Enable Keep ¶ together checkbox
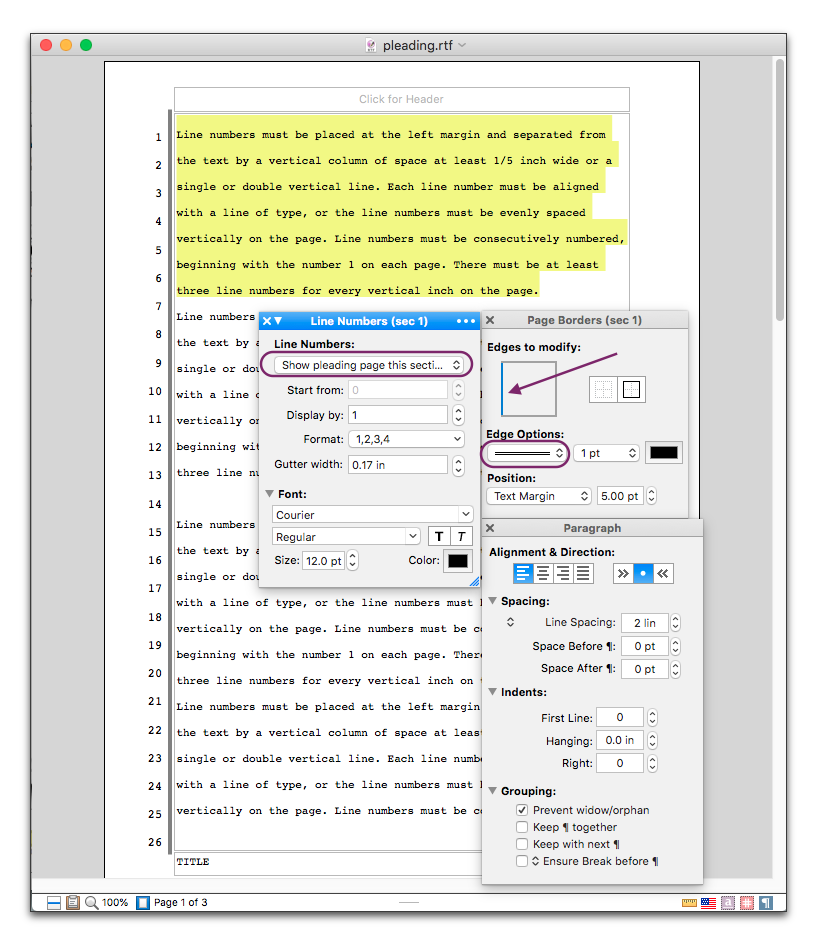 [x=522, y=827]
